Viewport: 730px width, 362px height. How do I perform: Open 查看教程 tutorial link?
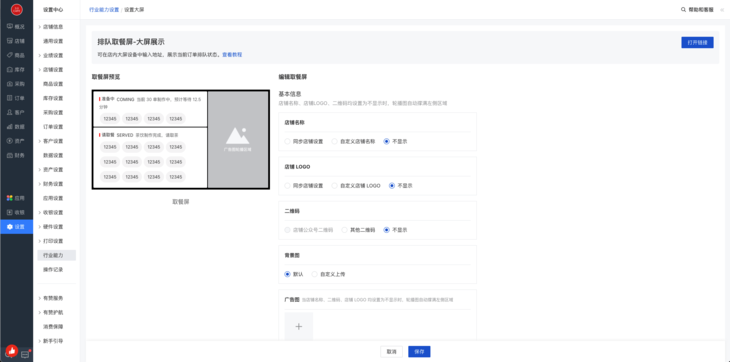point(232,54)
